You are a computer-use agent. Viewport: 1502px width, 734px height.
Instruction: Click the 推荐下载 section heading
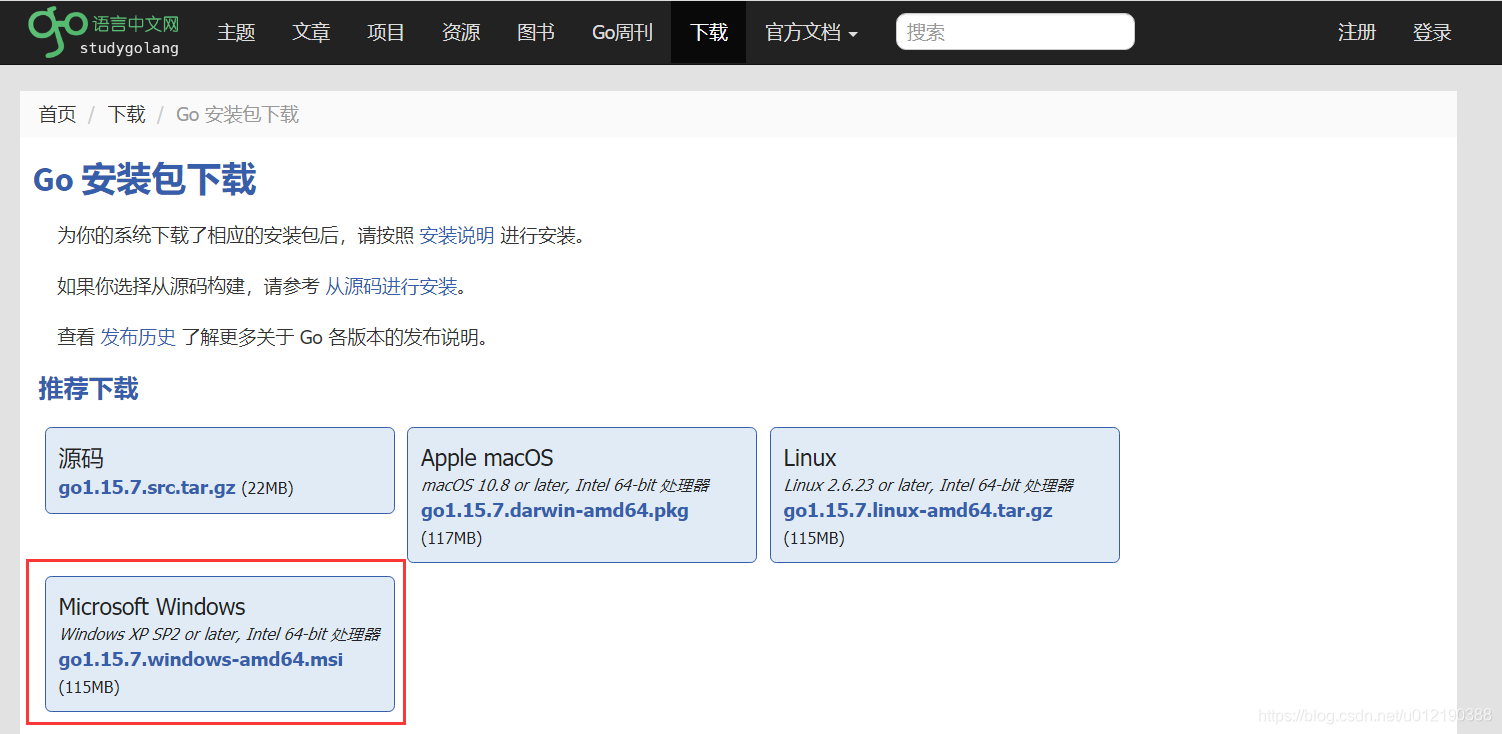point(88,388)
